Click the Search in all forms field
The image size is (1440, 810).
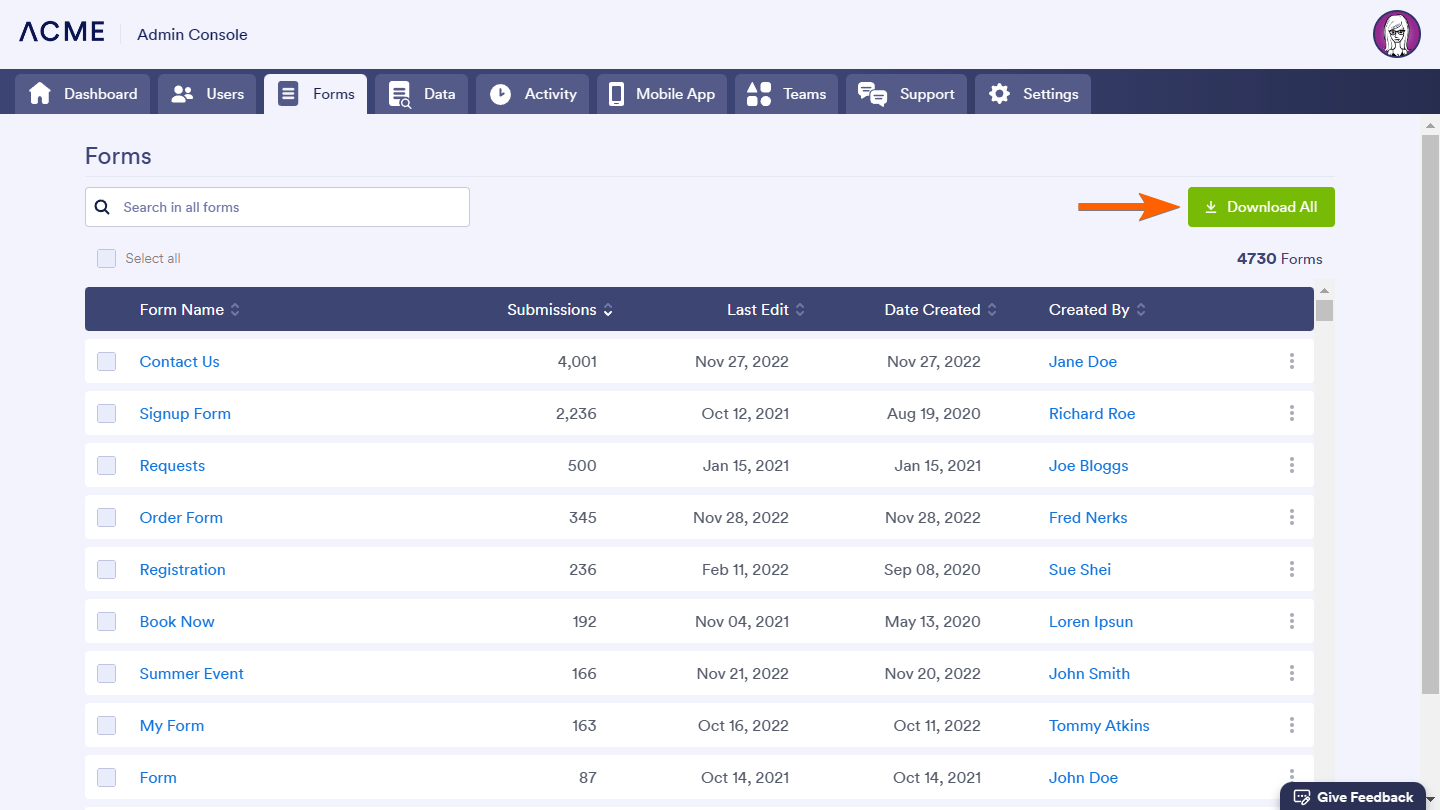[x=290, y=207]
